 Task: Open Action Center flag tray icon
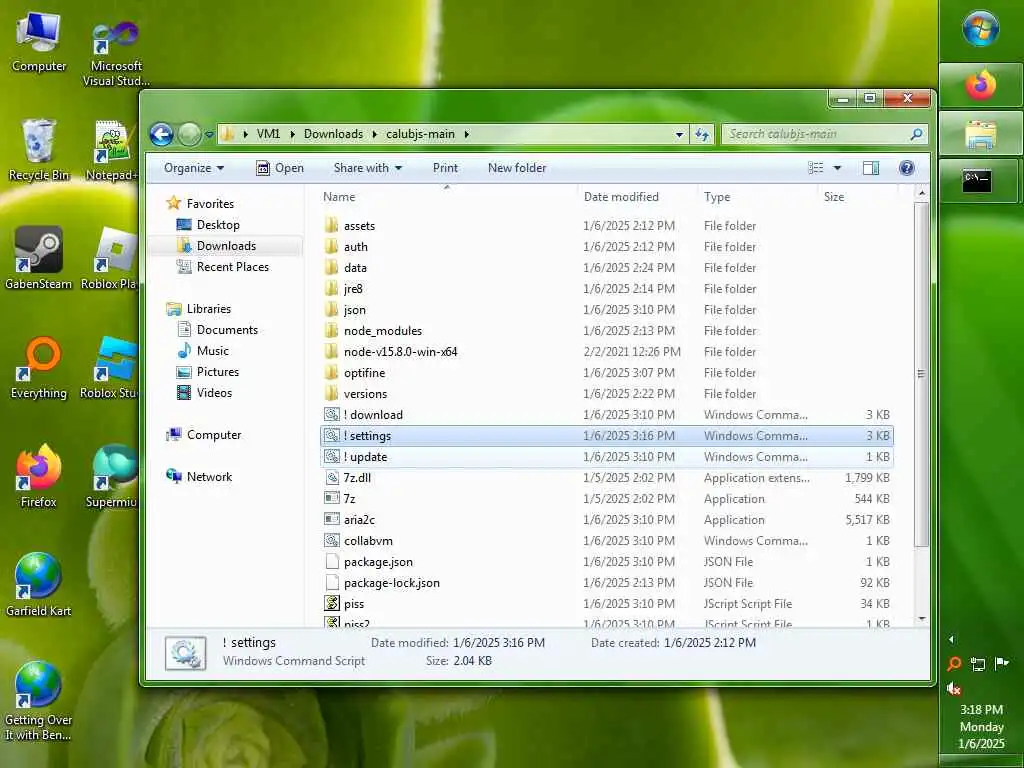pos(1001,664)
